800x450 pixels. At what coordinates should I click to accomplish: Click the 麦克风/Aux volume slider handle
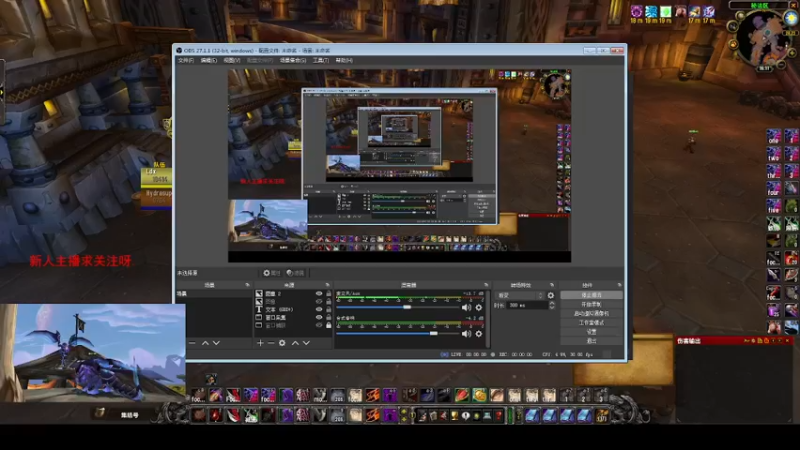pos(407,307)
